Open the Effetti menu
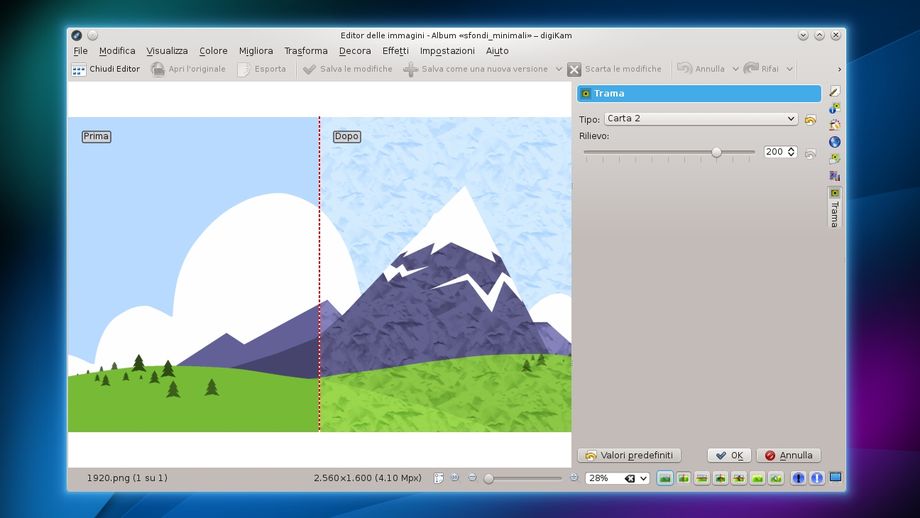The height and width of the screenshot is (518, 920). (395, 51)
